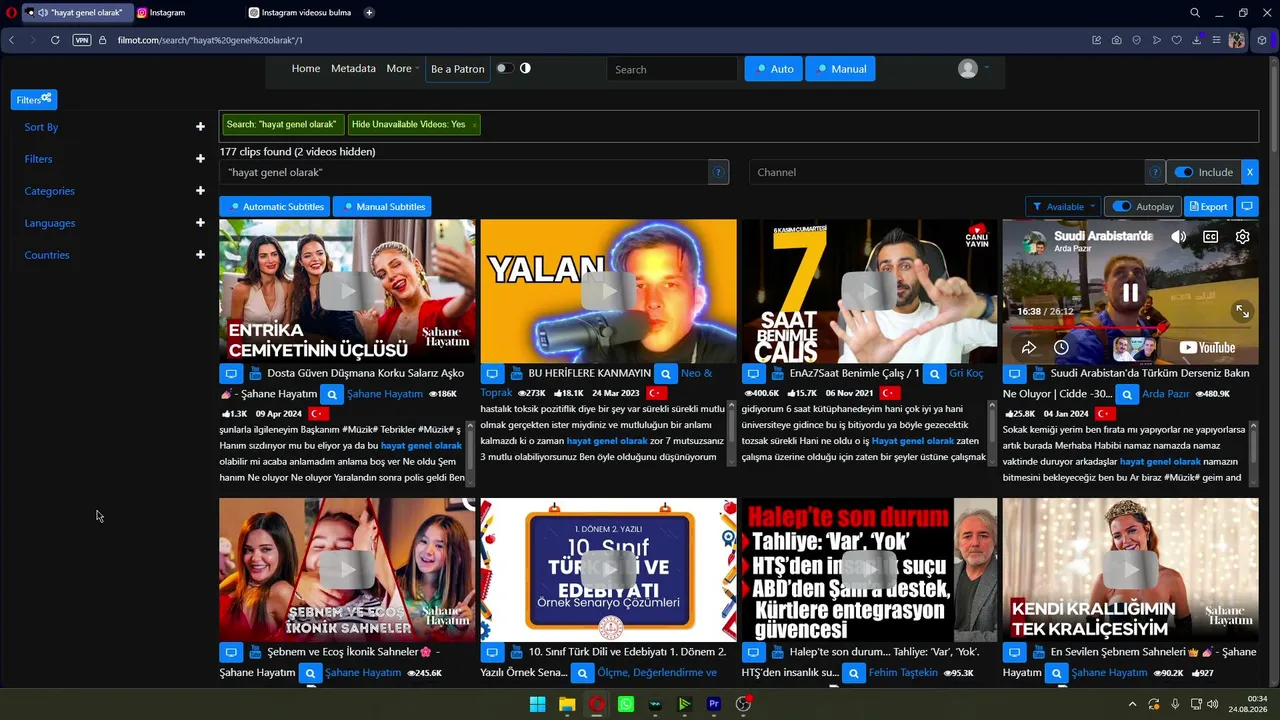Click the Opera VPN badge
The image size is (1280, 720).
[82, 40]
